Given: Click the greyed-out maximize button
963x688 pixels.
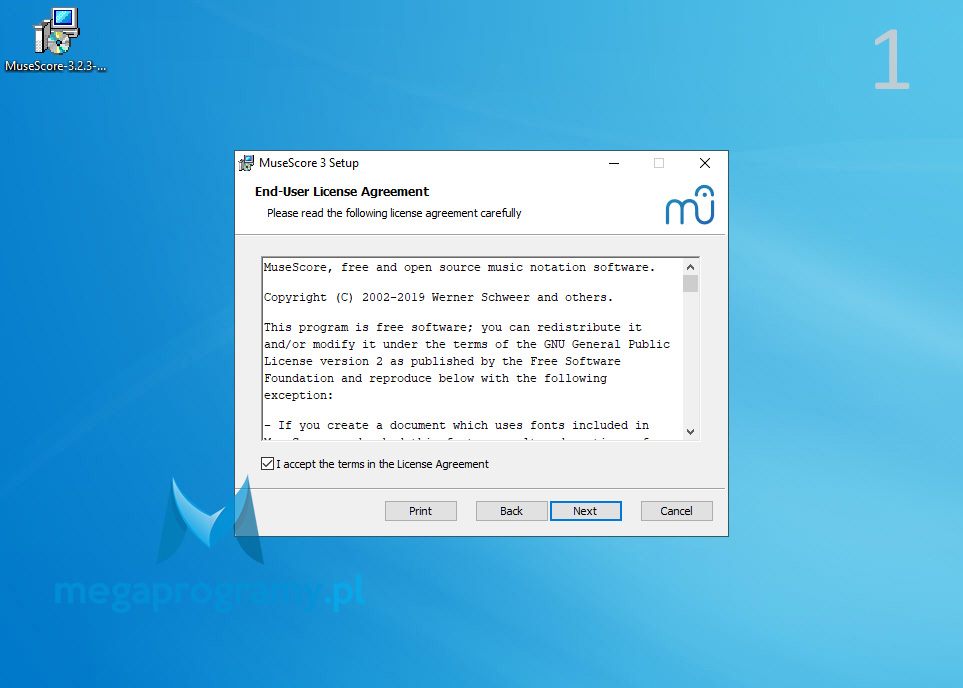Looking at the screenshot, I should [659, 163].
